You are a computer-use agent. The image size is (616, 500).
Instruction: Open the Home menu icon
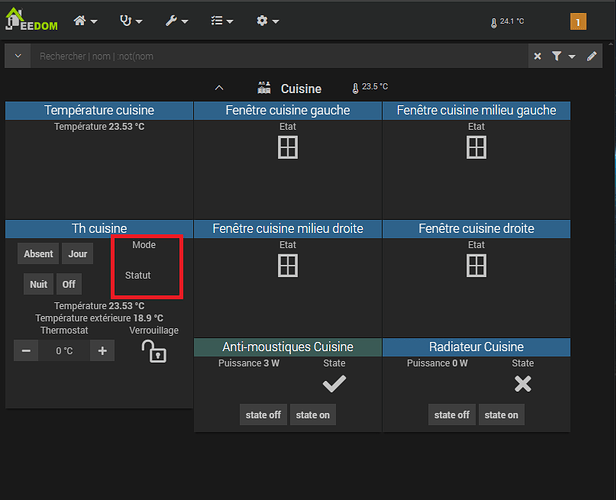(x=85, y=20)
